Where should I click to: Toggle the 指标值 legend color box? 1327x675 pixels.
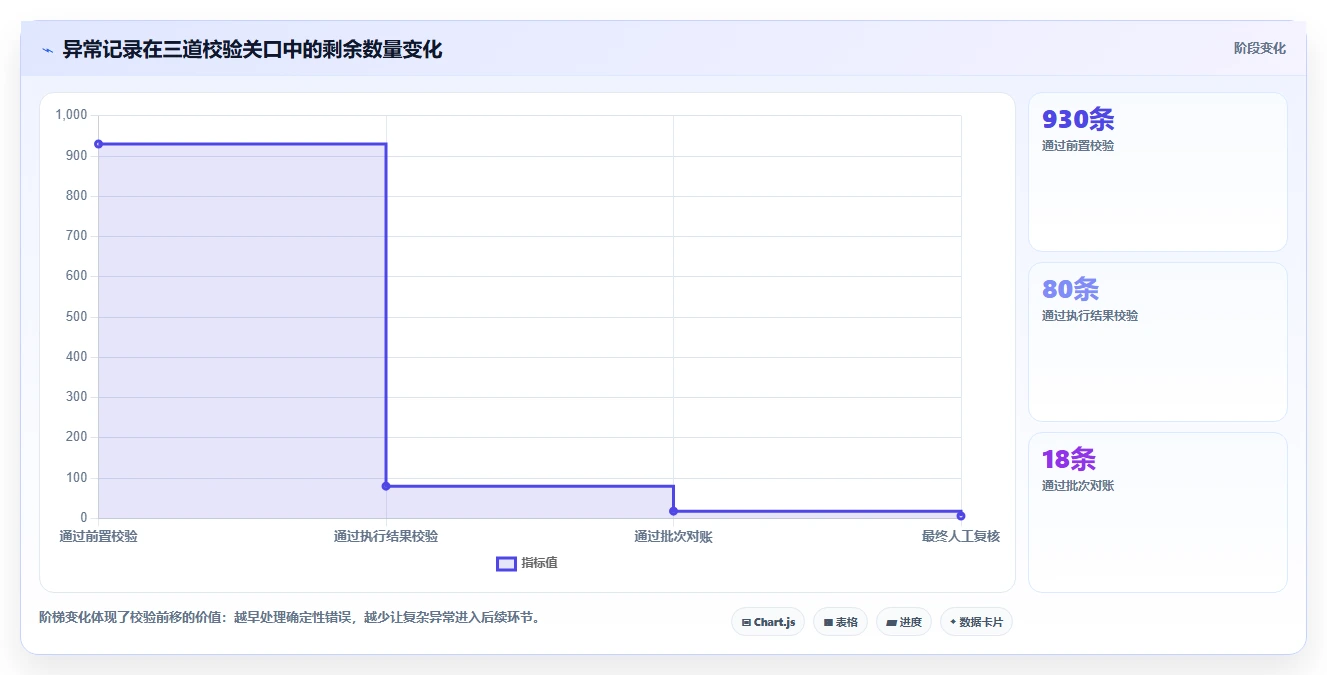pos(507,563)
